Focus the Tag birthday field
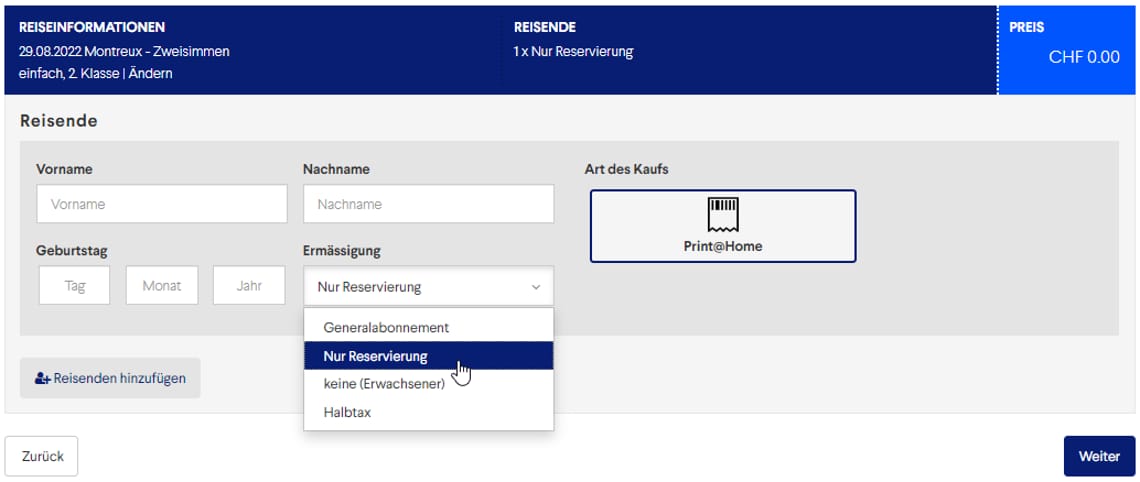 tap(75, 286)
